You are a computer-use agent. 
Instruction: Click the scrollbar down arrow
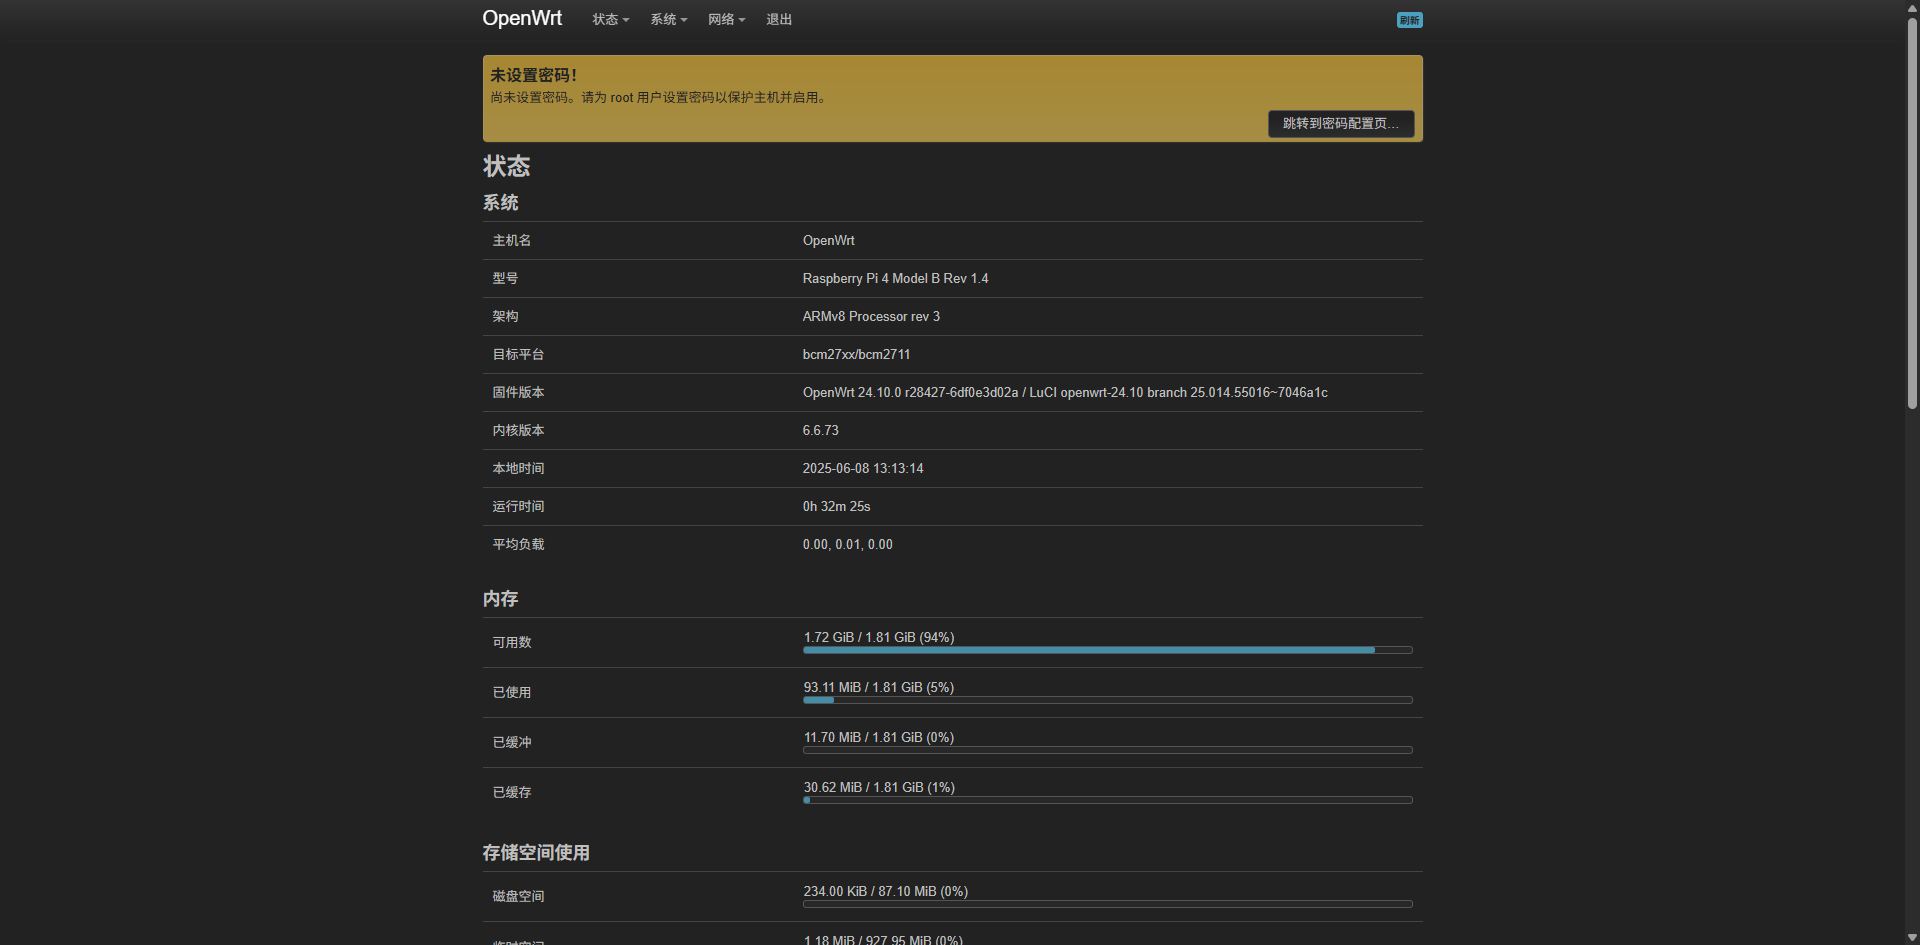tap(1910, 936)
